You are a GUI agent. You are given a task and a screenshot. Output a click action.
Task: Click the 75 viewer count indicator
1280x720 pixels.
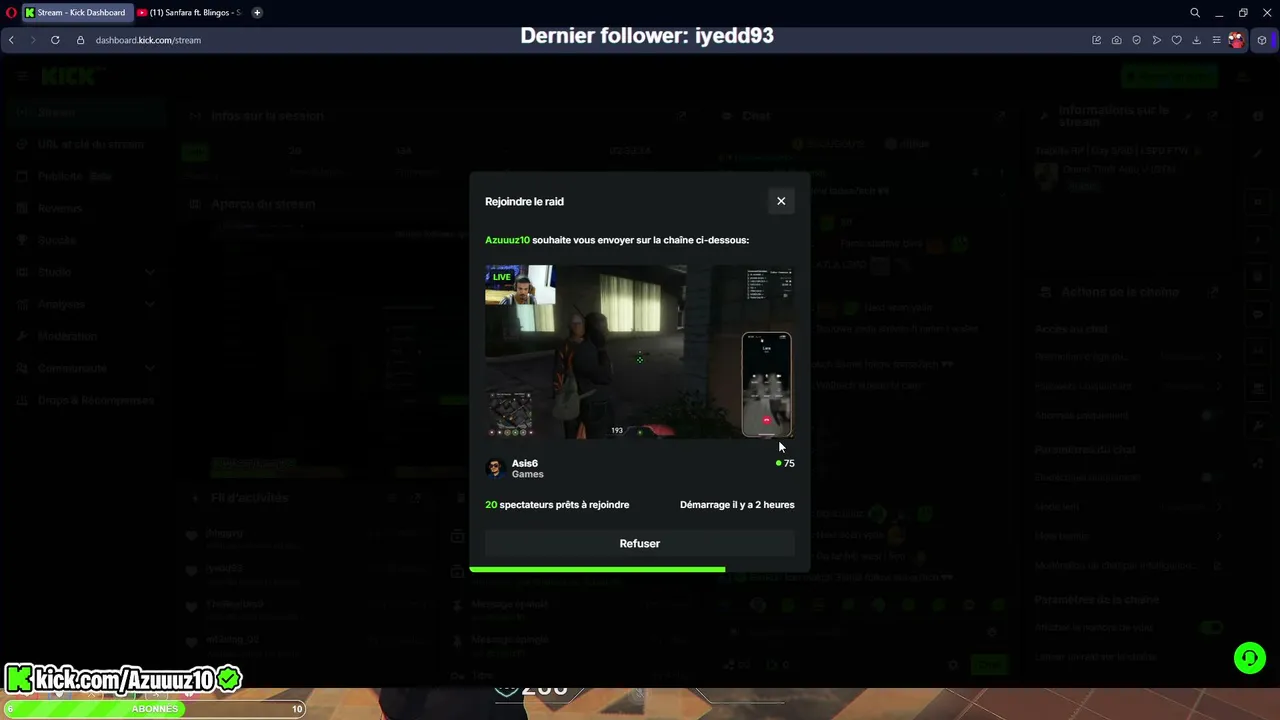pyautogui.click(x=785, y=463)
